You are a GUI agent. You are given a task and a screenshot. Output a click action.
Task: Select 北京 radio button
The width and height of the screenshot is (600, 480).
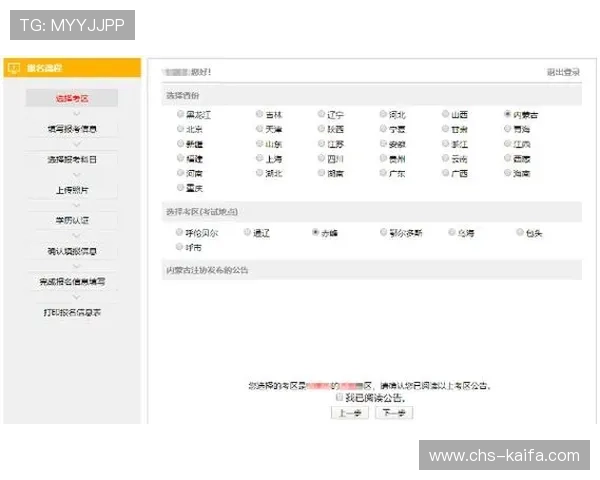pyautogui.click(x=180, y=129)
